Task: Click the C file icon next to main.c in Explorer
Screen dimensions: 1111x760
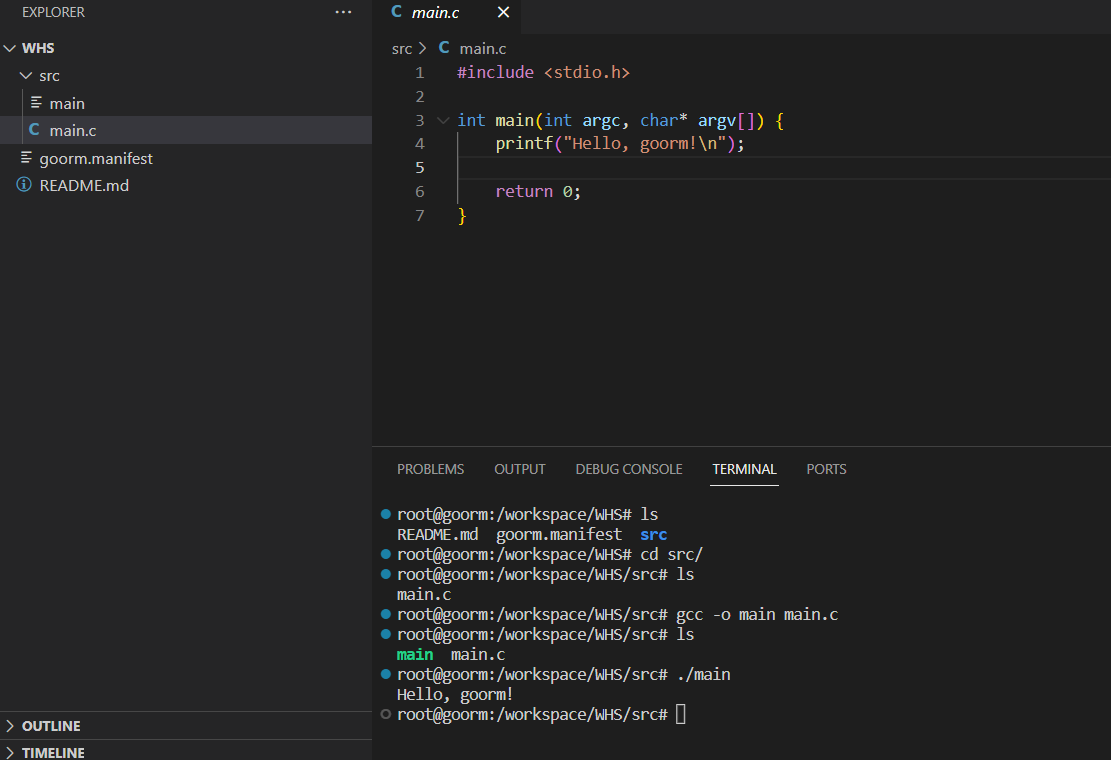Action: 35,130
